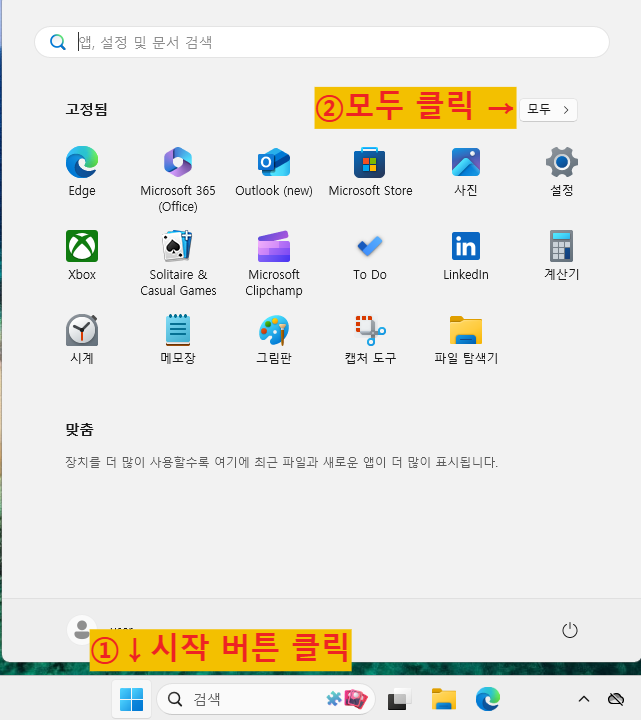
Task: Launch Microsoft 365 (Office)
Action: tap(178, 179)
